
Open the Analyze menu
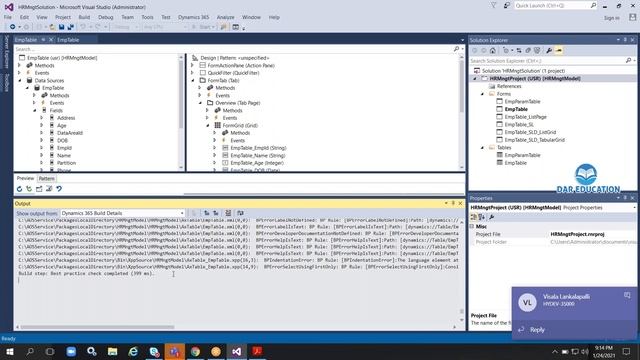[x=225, y=17]
